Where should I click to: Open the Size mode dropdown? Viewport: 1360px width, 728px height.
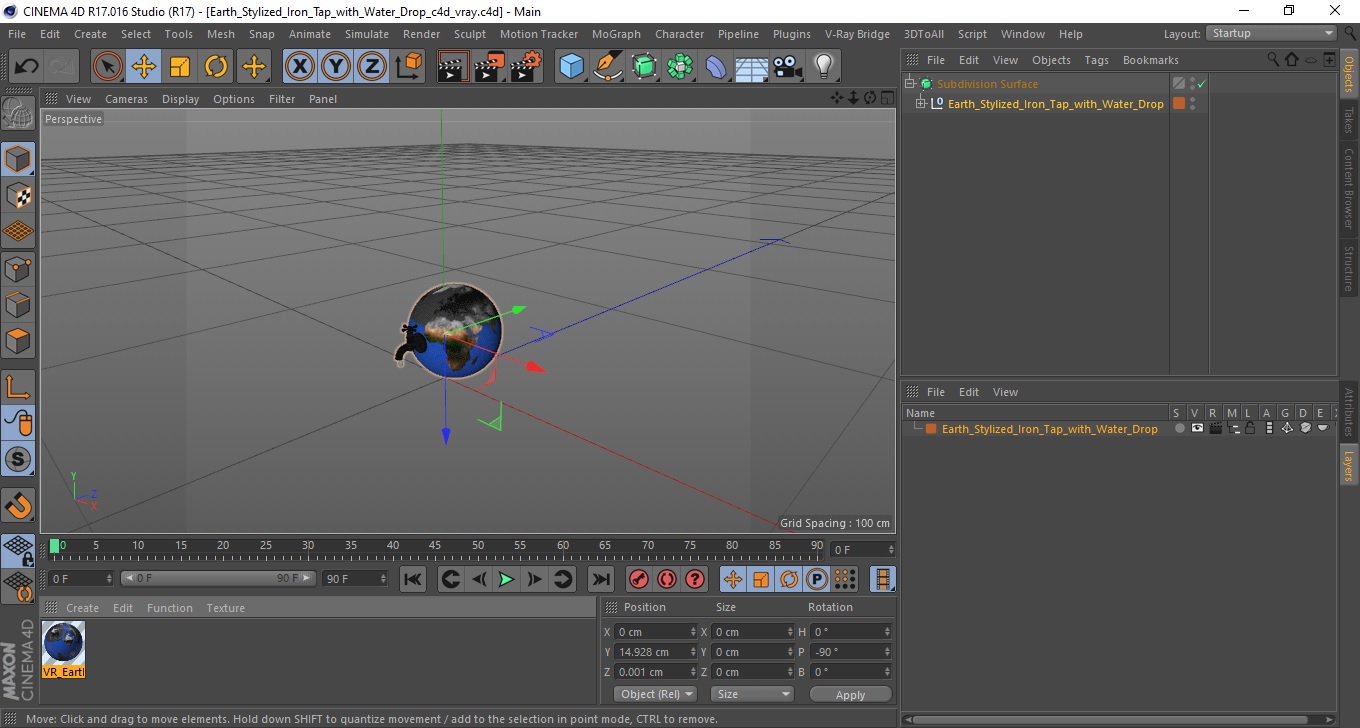click(x=752, y=694)
